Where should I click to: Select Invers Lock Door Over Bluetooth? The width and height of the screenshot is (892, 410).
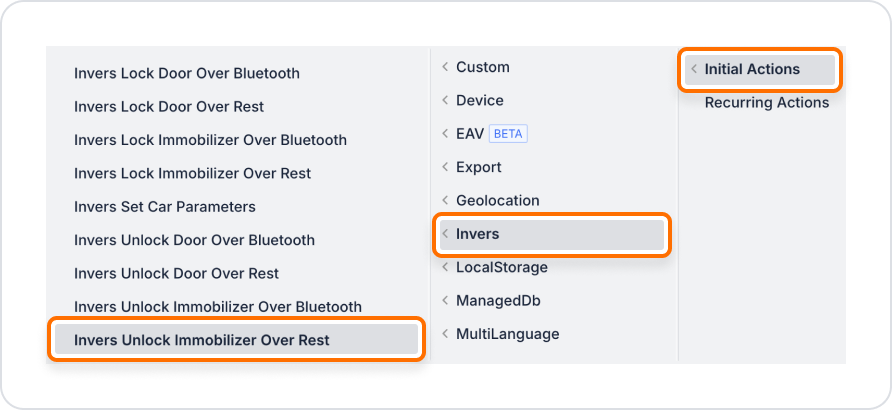click(187, 73)
